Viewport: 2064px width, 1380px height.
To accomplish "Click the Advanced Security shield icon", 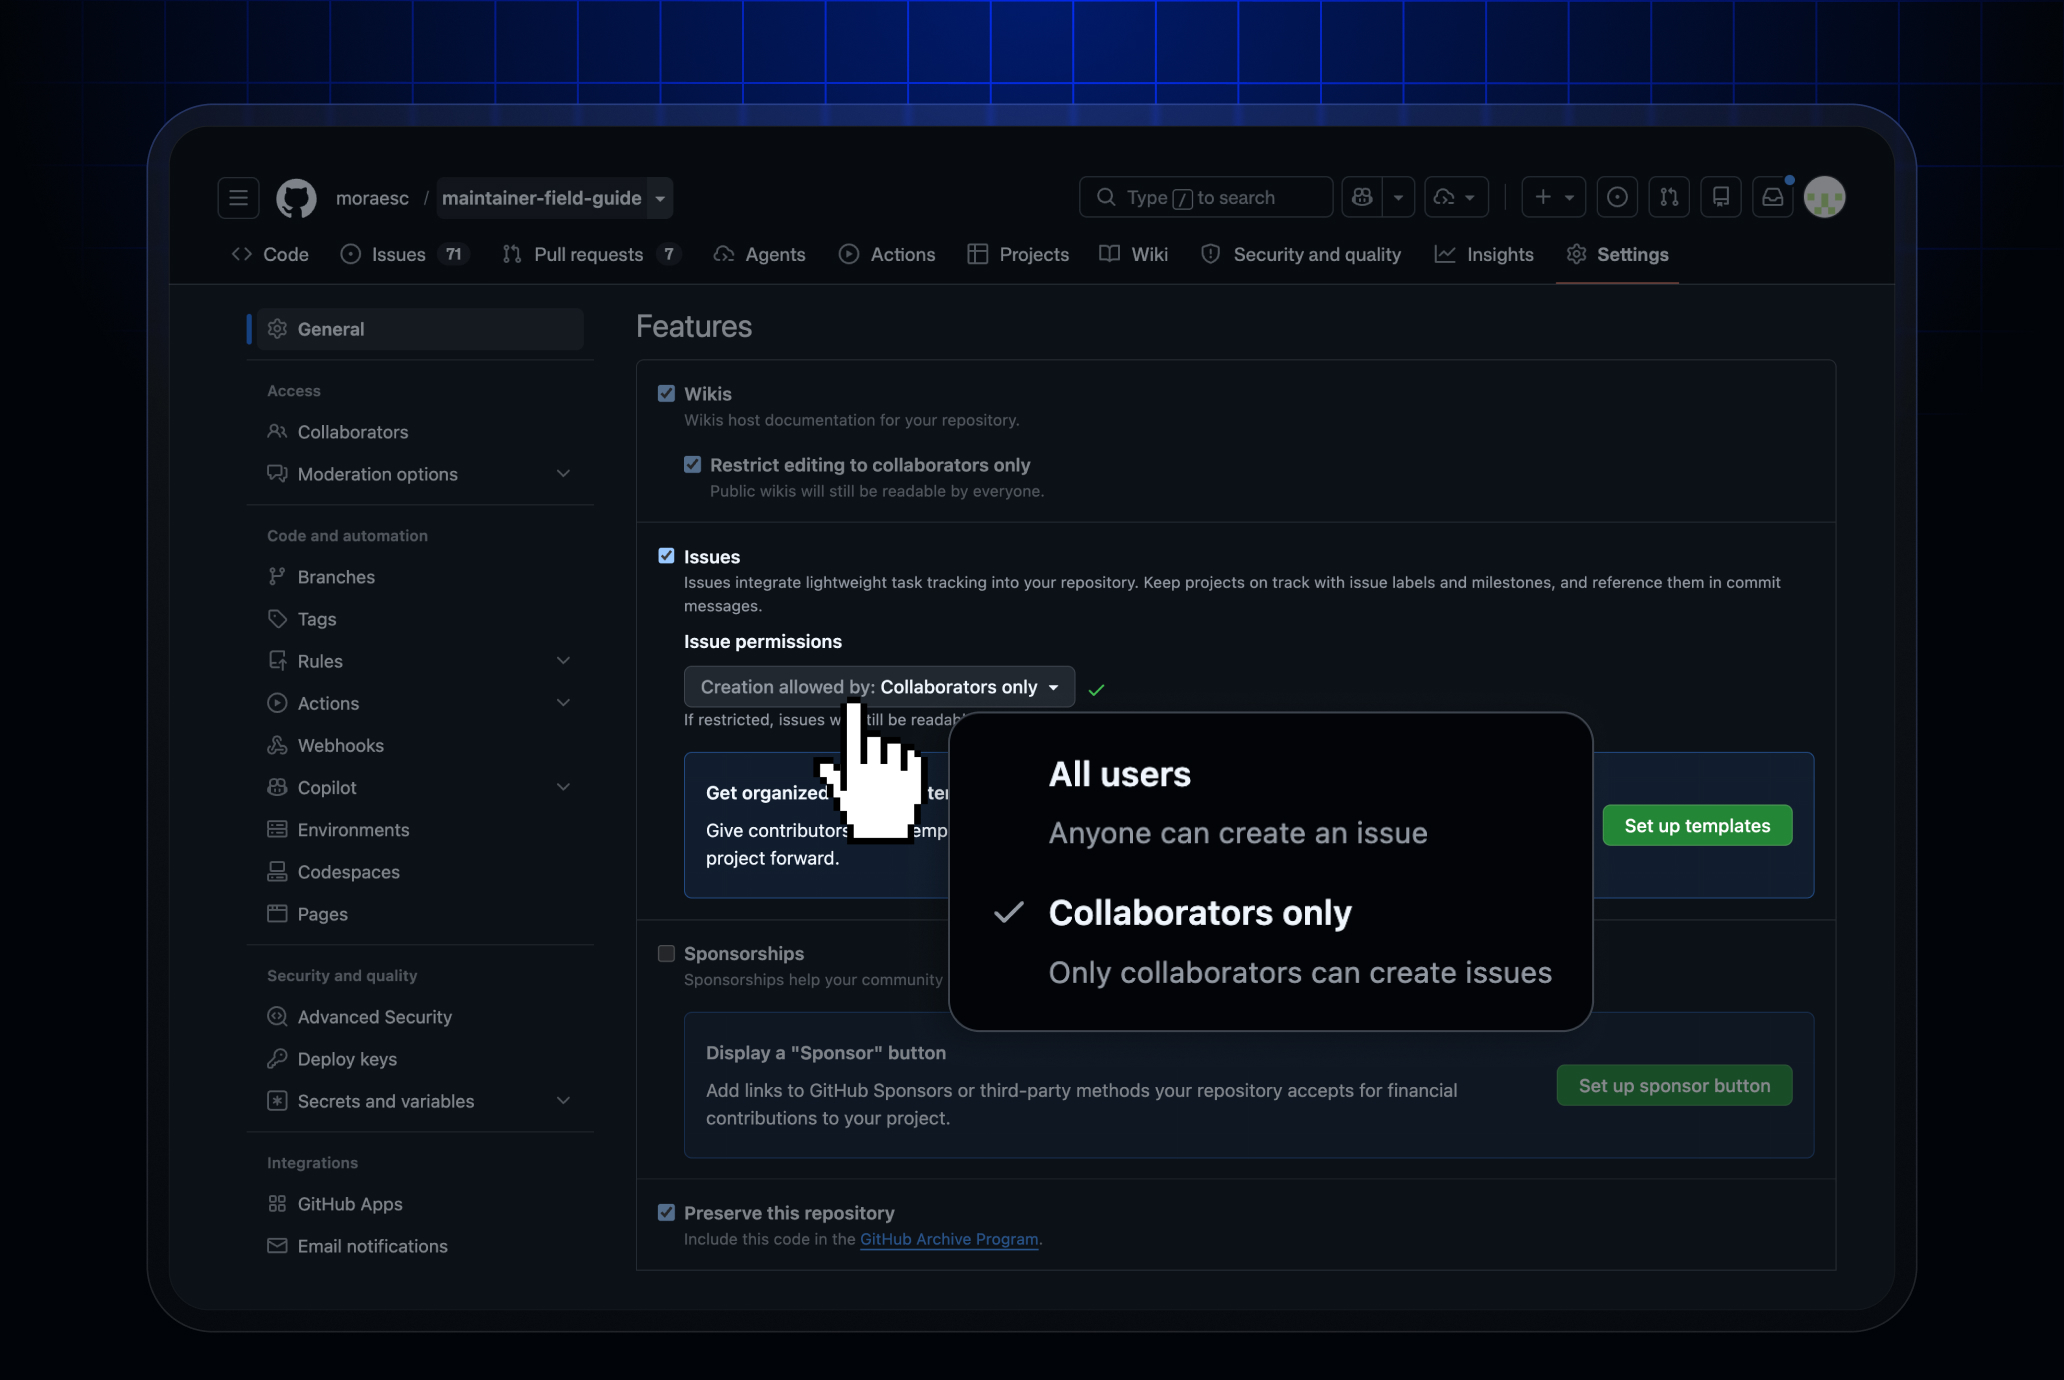I will (278, 1017).
